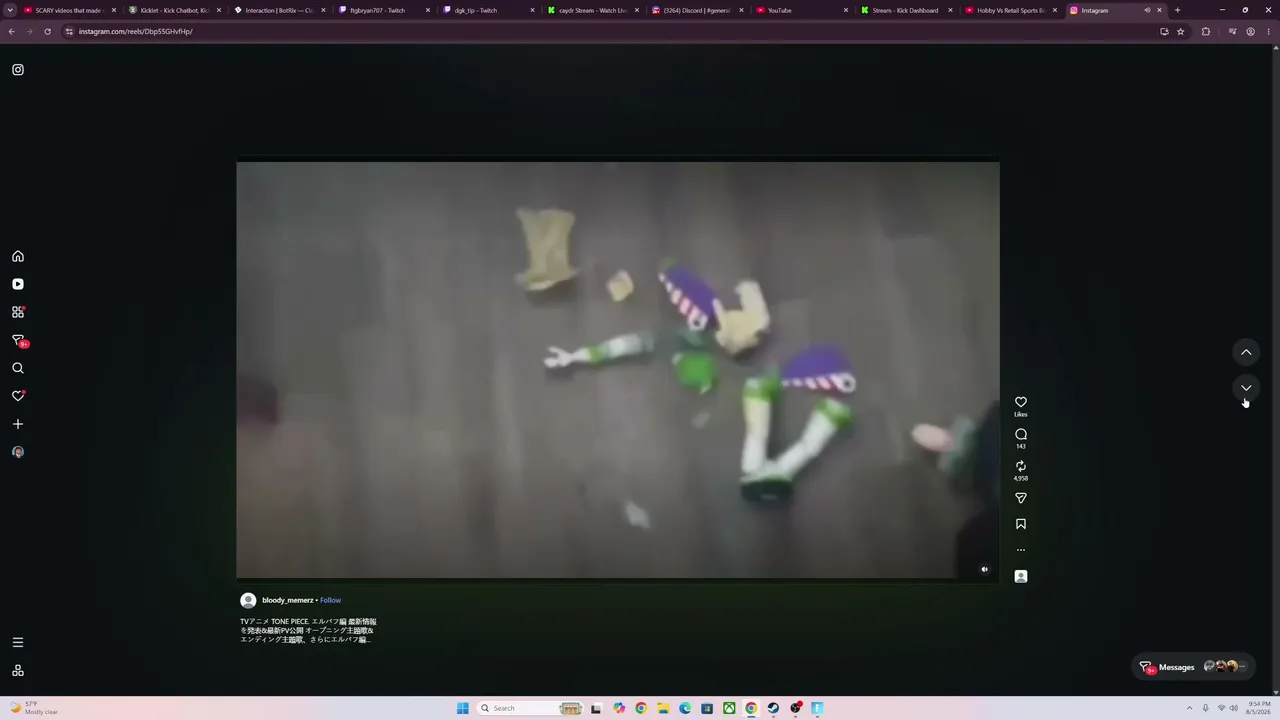Open the volume control in system tray
The width and height of the screenshot is (1280, 720).
pos(1234,708)
